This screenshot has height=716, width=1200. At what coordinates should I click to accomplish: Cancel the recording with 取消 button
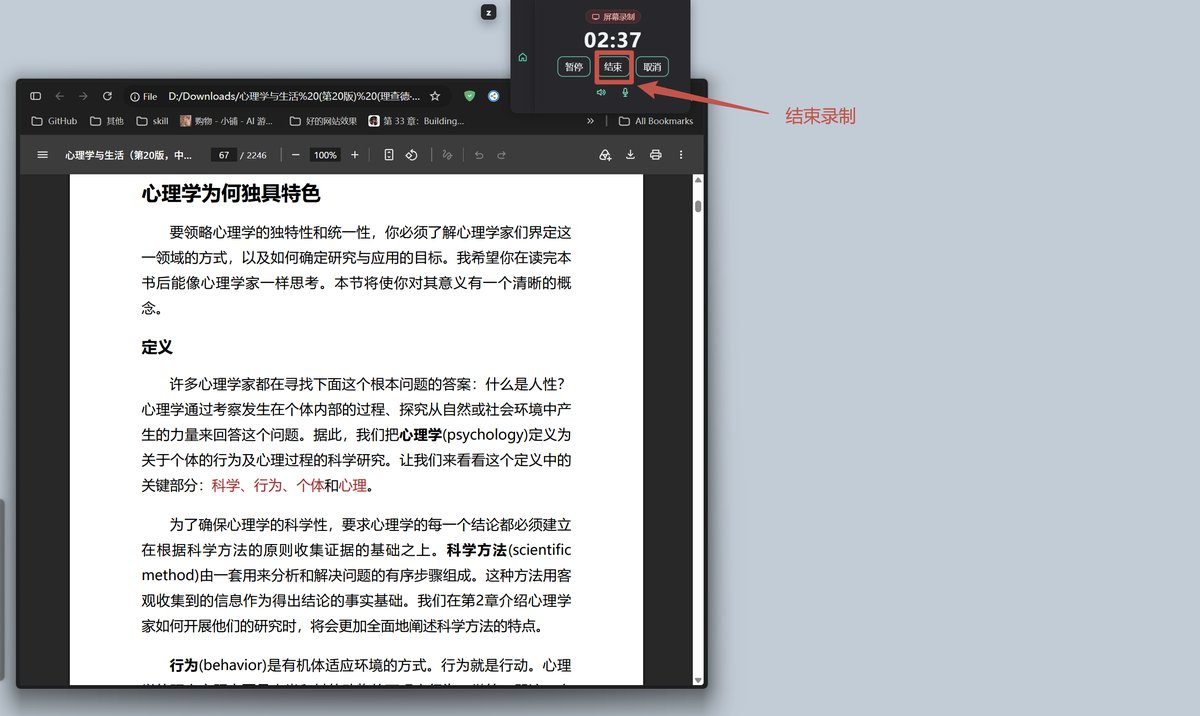pyautogui.click(x=652, y=67)
